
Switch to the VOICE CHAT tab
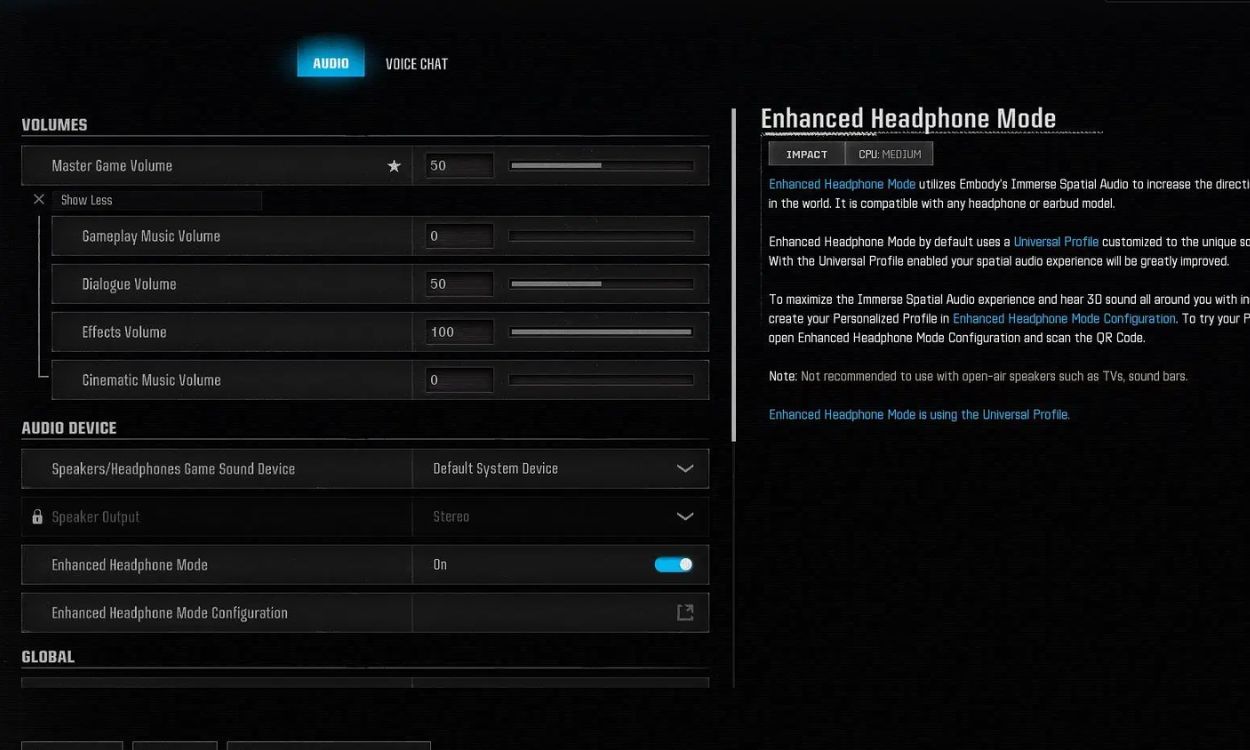pyautogui.click(x=416, y=62)
